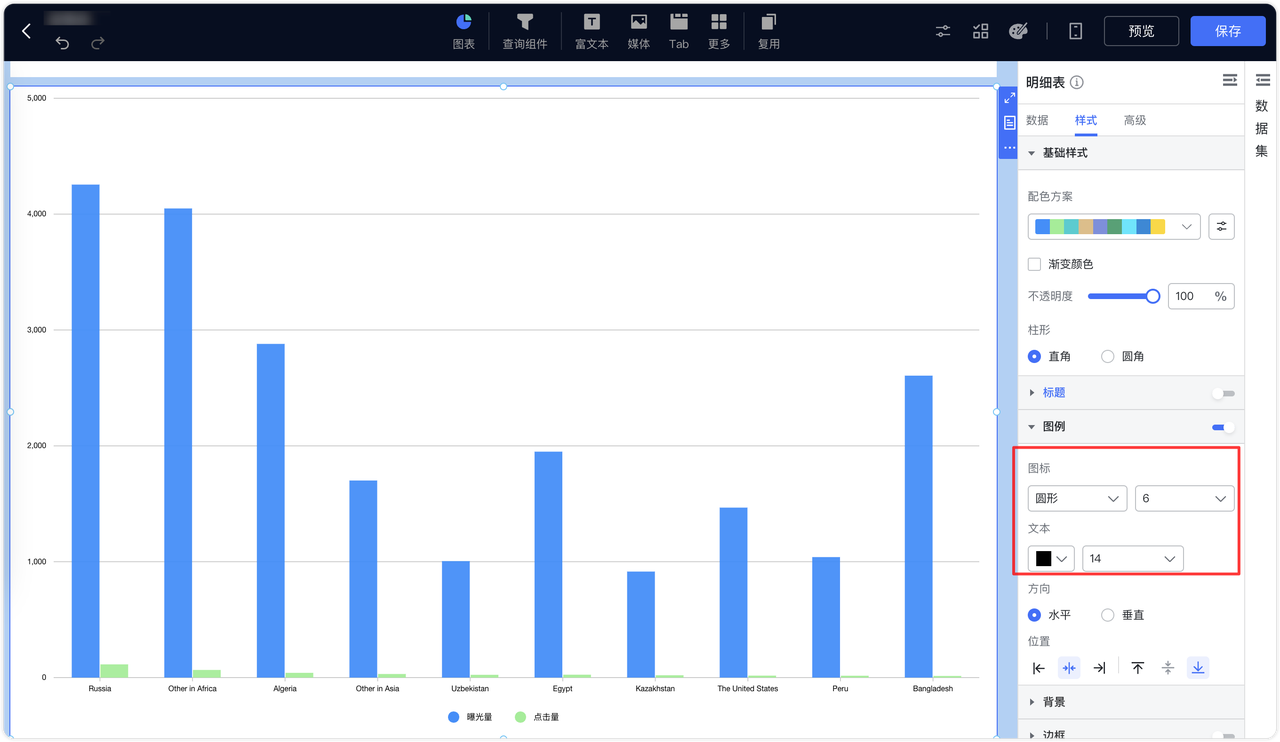Open chart more-options ellipsis
This screenshot has height=742, width=1280.
coord(1009,148)
